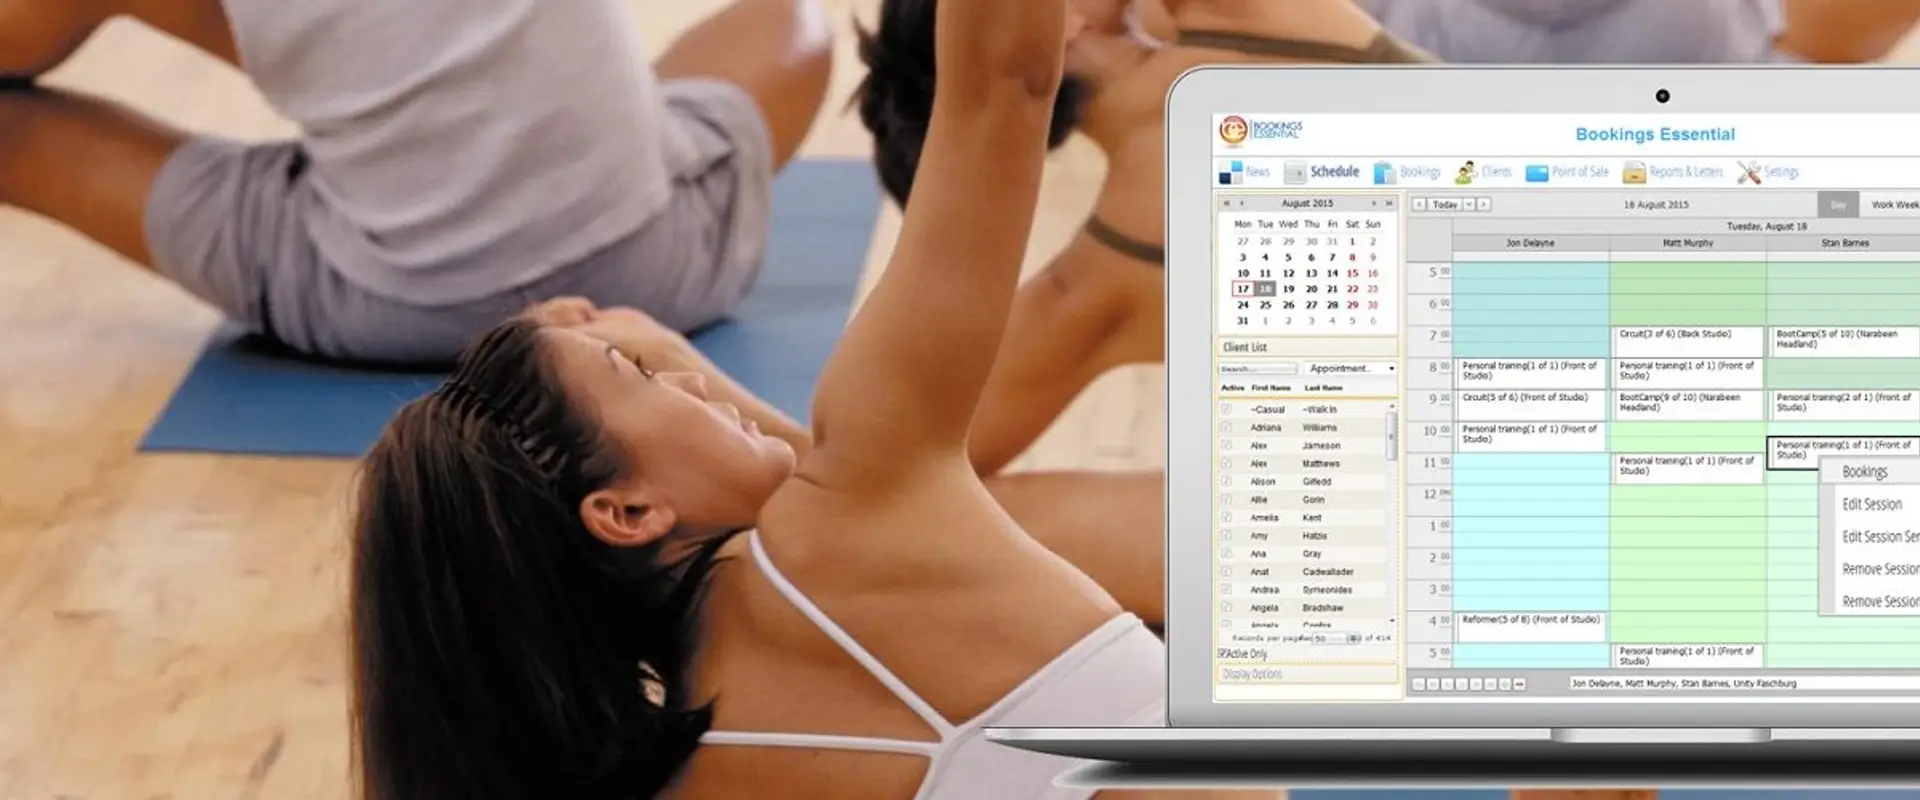Go to next day in schedule
1920x800 pixels.
point(1484,204)
